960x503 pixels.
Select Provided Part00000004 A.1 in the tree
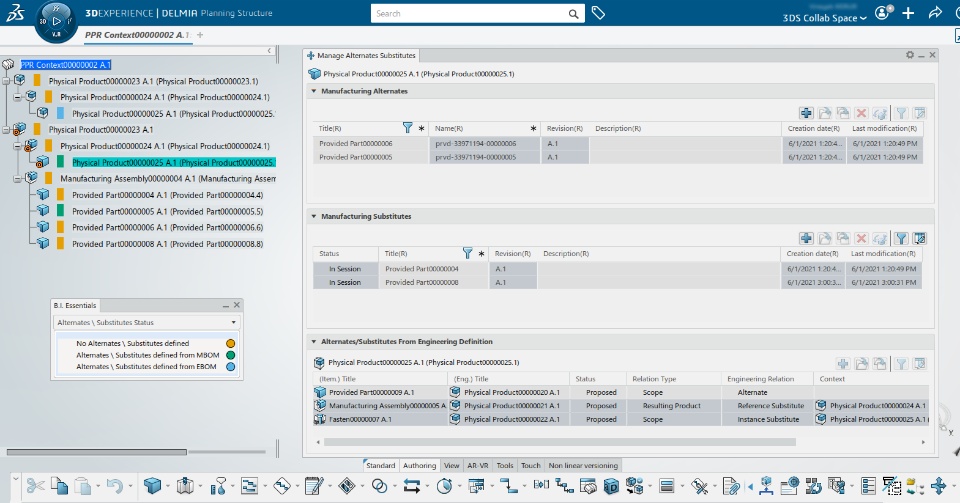(167, 195)
